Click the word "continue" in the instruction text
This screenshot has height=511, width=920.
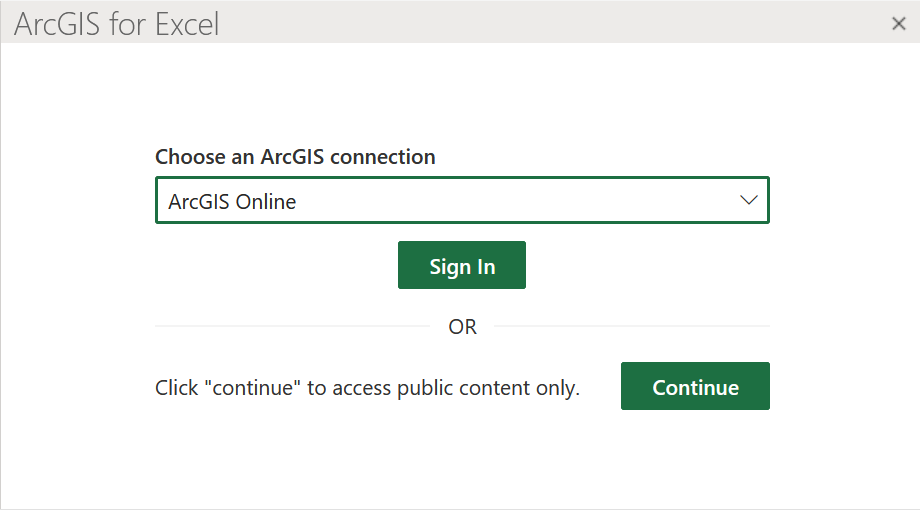click(x=253, y=388)
